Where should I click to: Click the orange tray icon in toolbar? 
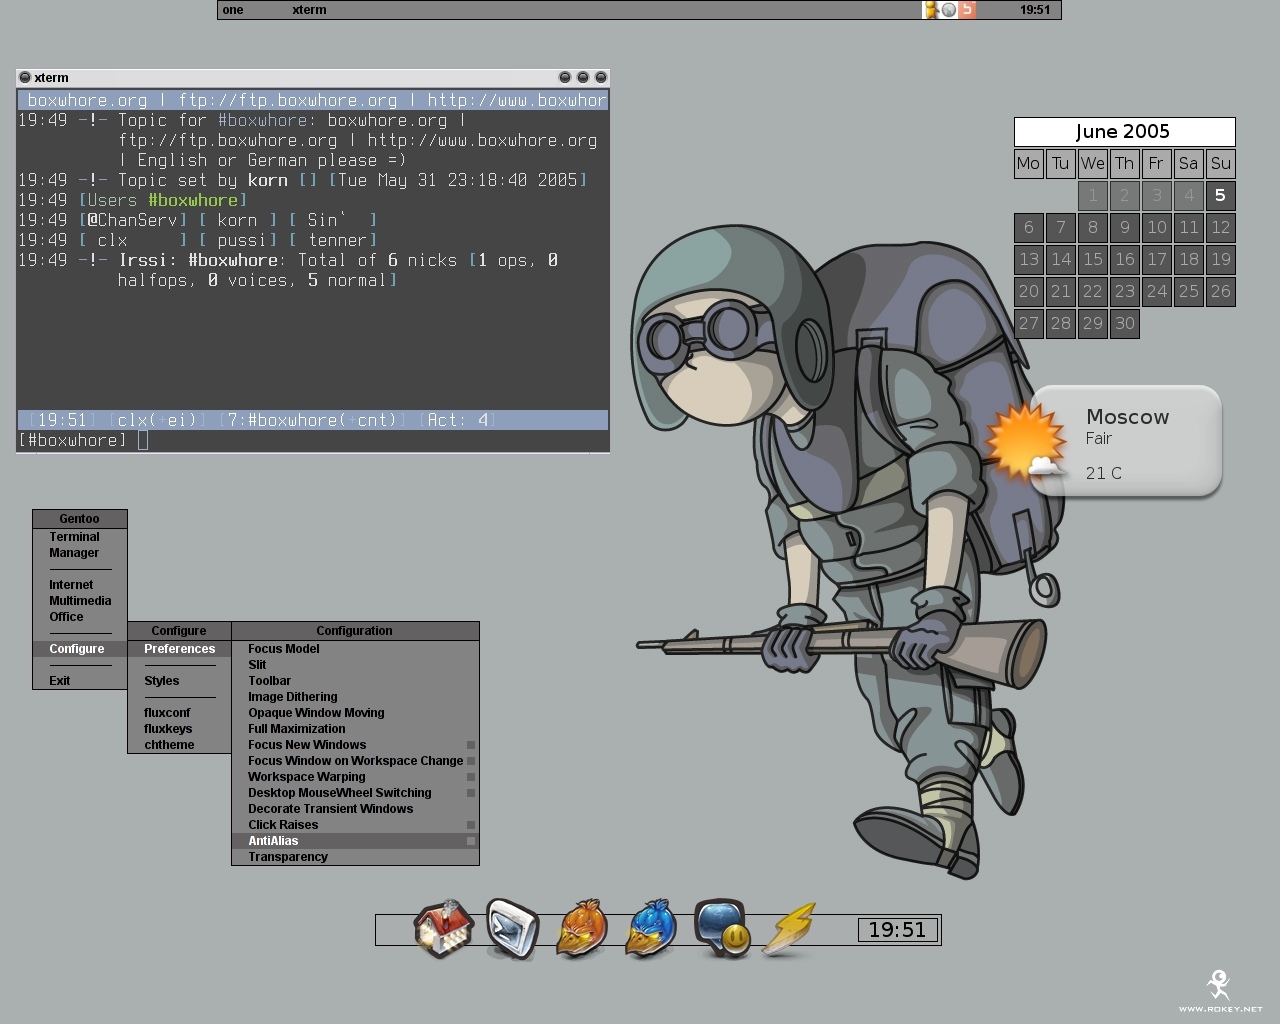[x=967, y=10]
